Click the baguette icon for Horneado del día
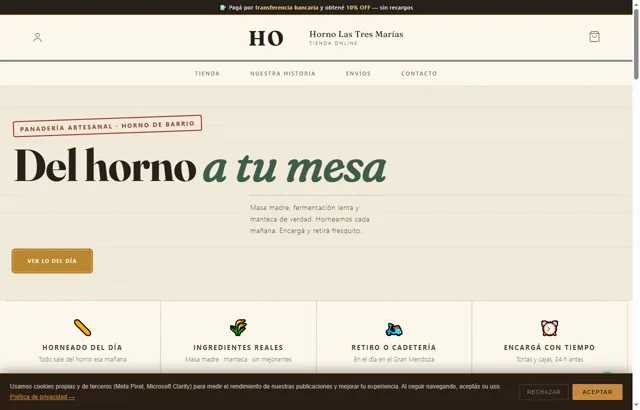 [82, 328]
